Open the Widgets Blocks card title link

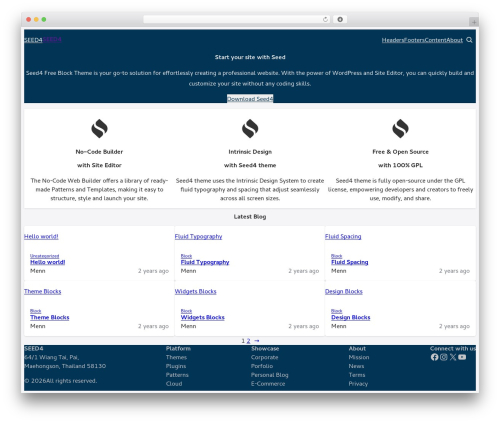[195, 291]
